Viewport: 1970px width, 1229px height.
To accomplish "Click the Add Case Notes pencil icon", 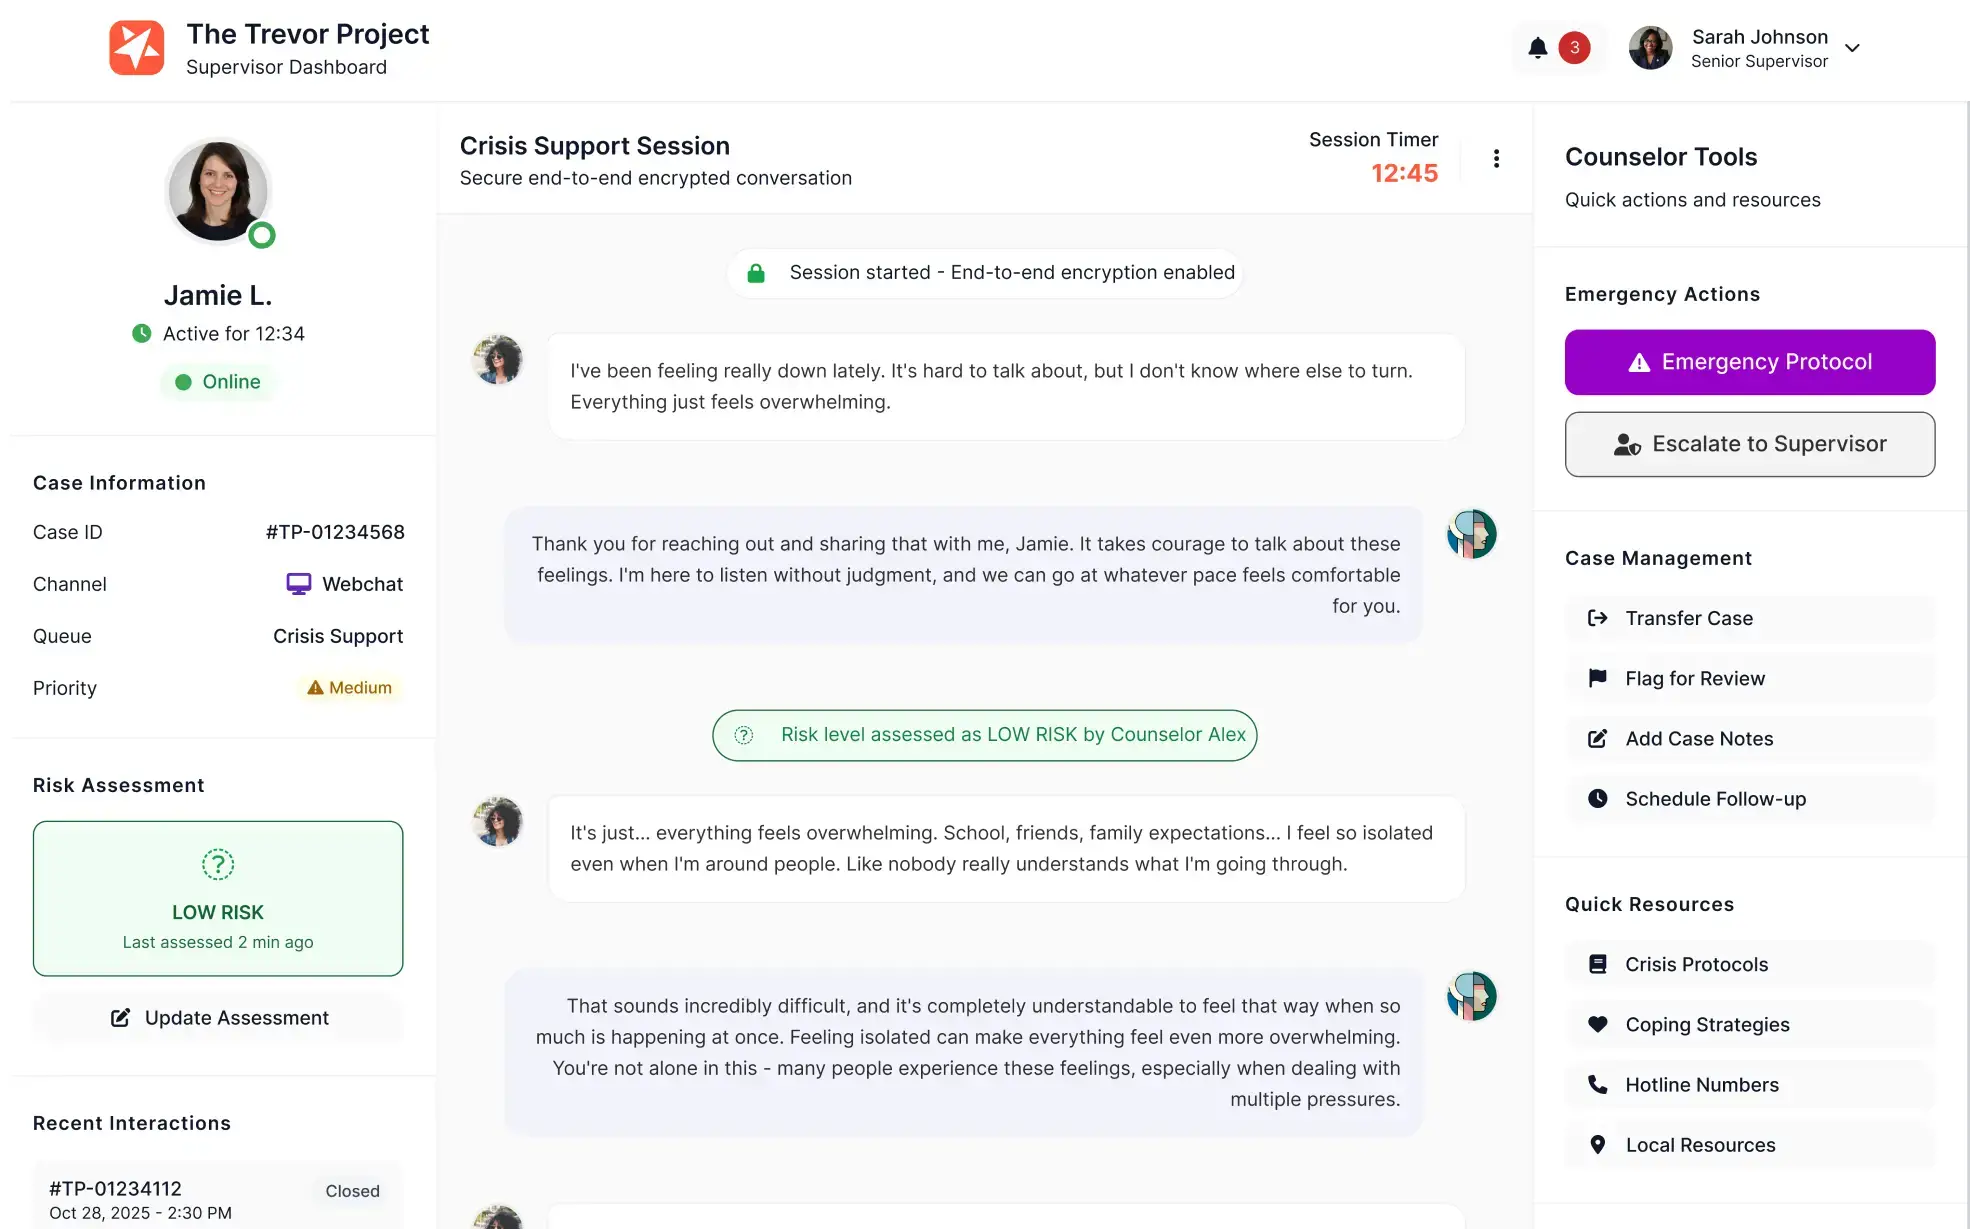I will click(1597, 738).
